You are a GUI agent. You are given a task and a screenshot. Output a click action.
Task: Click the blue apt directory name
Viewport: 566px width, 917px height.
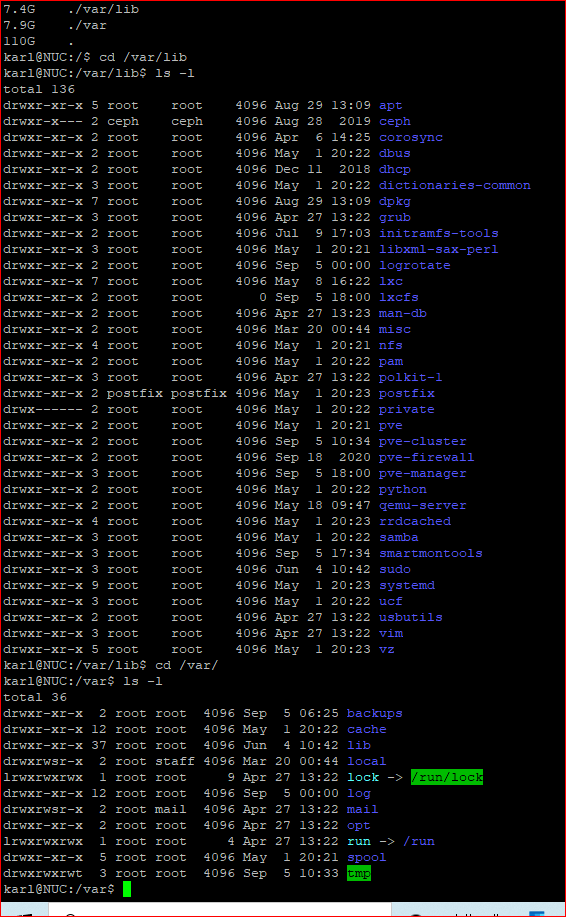click(391, 106)
